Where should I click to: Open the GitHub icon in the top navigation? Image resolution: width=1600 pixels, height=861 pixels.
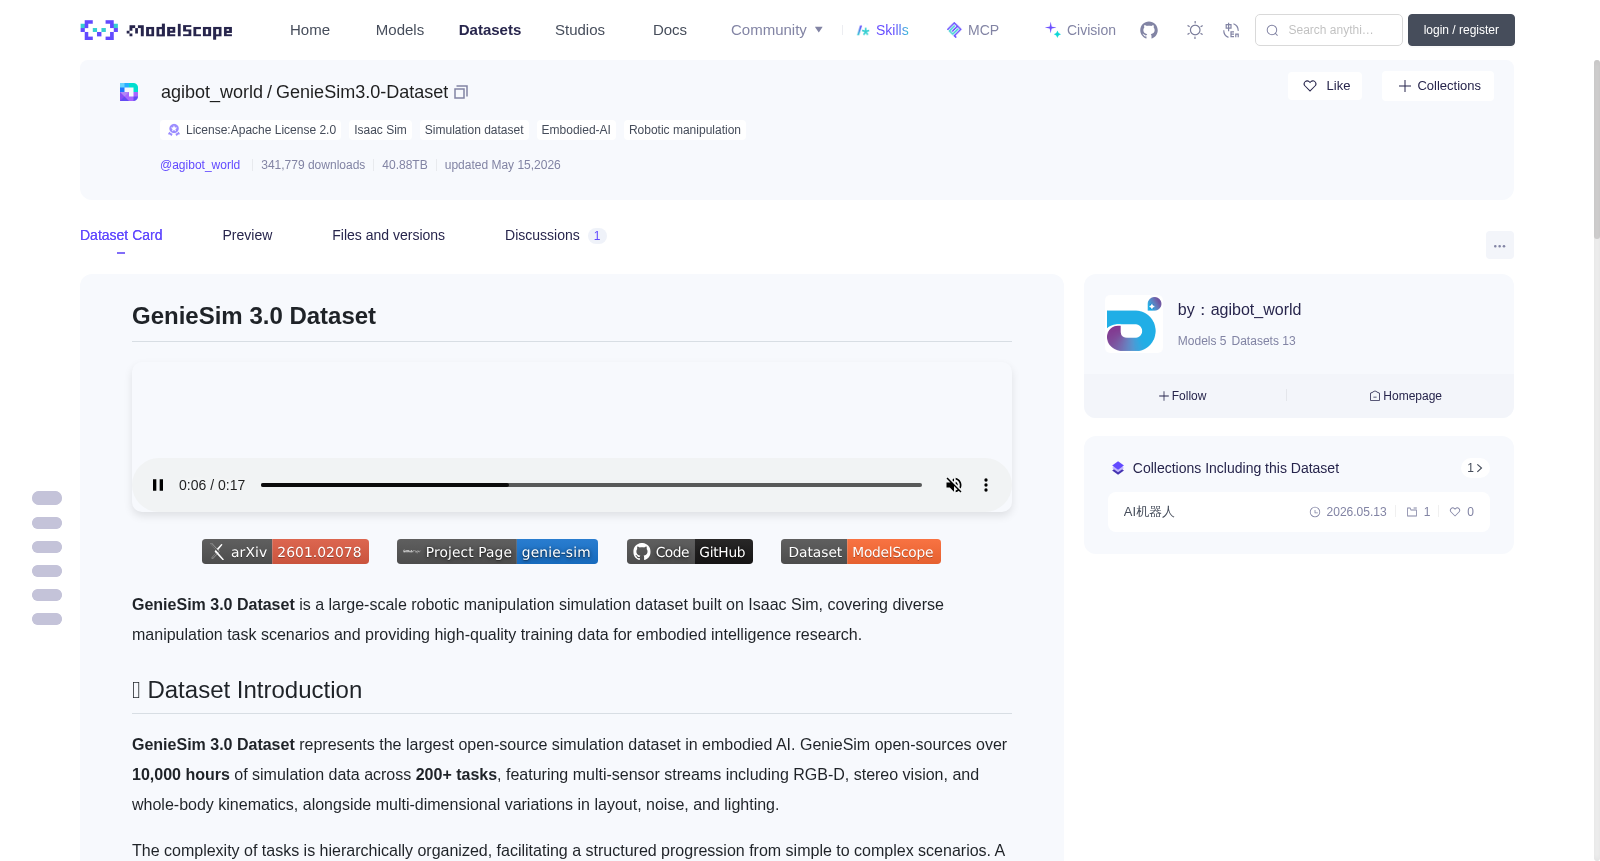1149,30
